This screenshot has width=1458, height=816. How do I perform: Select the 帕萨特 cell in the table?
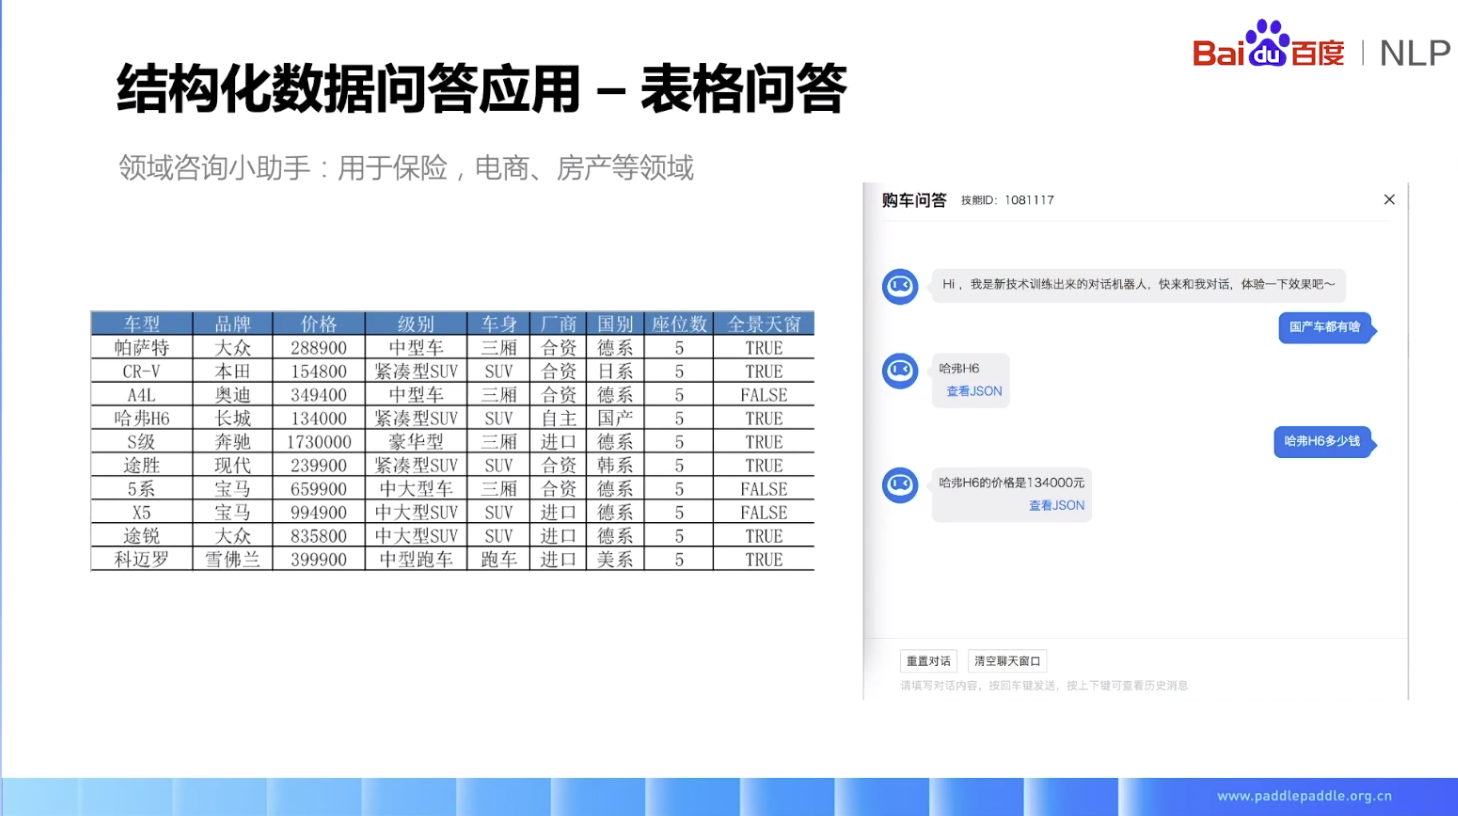142,348
